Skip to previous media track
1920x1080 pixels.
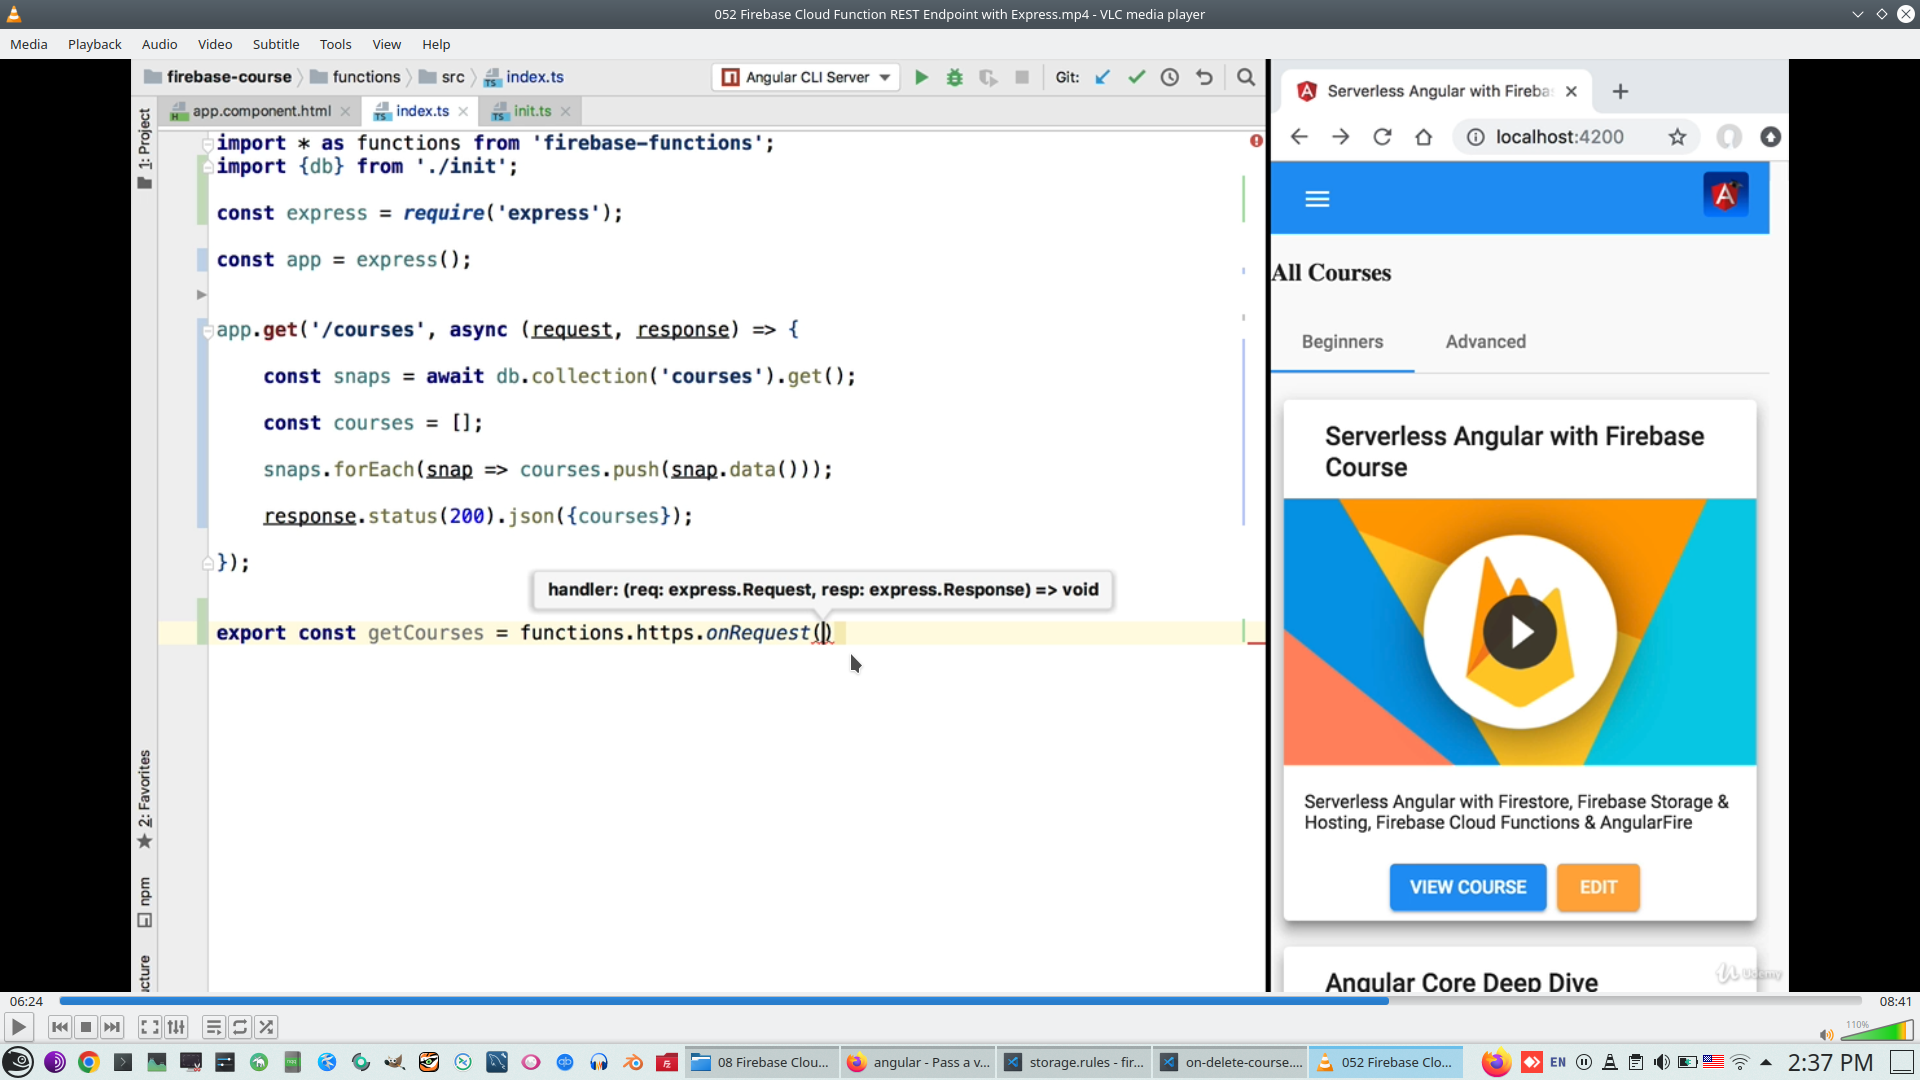point(59,1027)
